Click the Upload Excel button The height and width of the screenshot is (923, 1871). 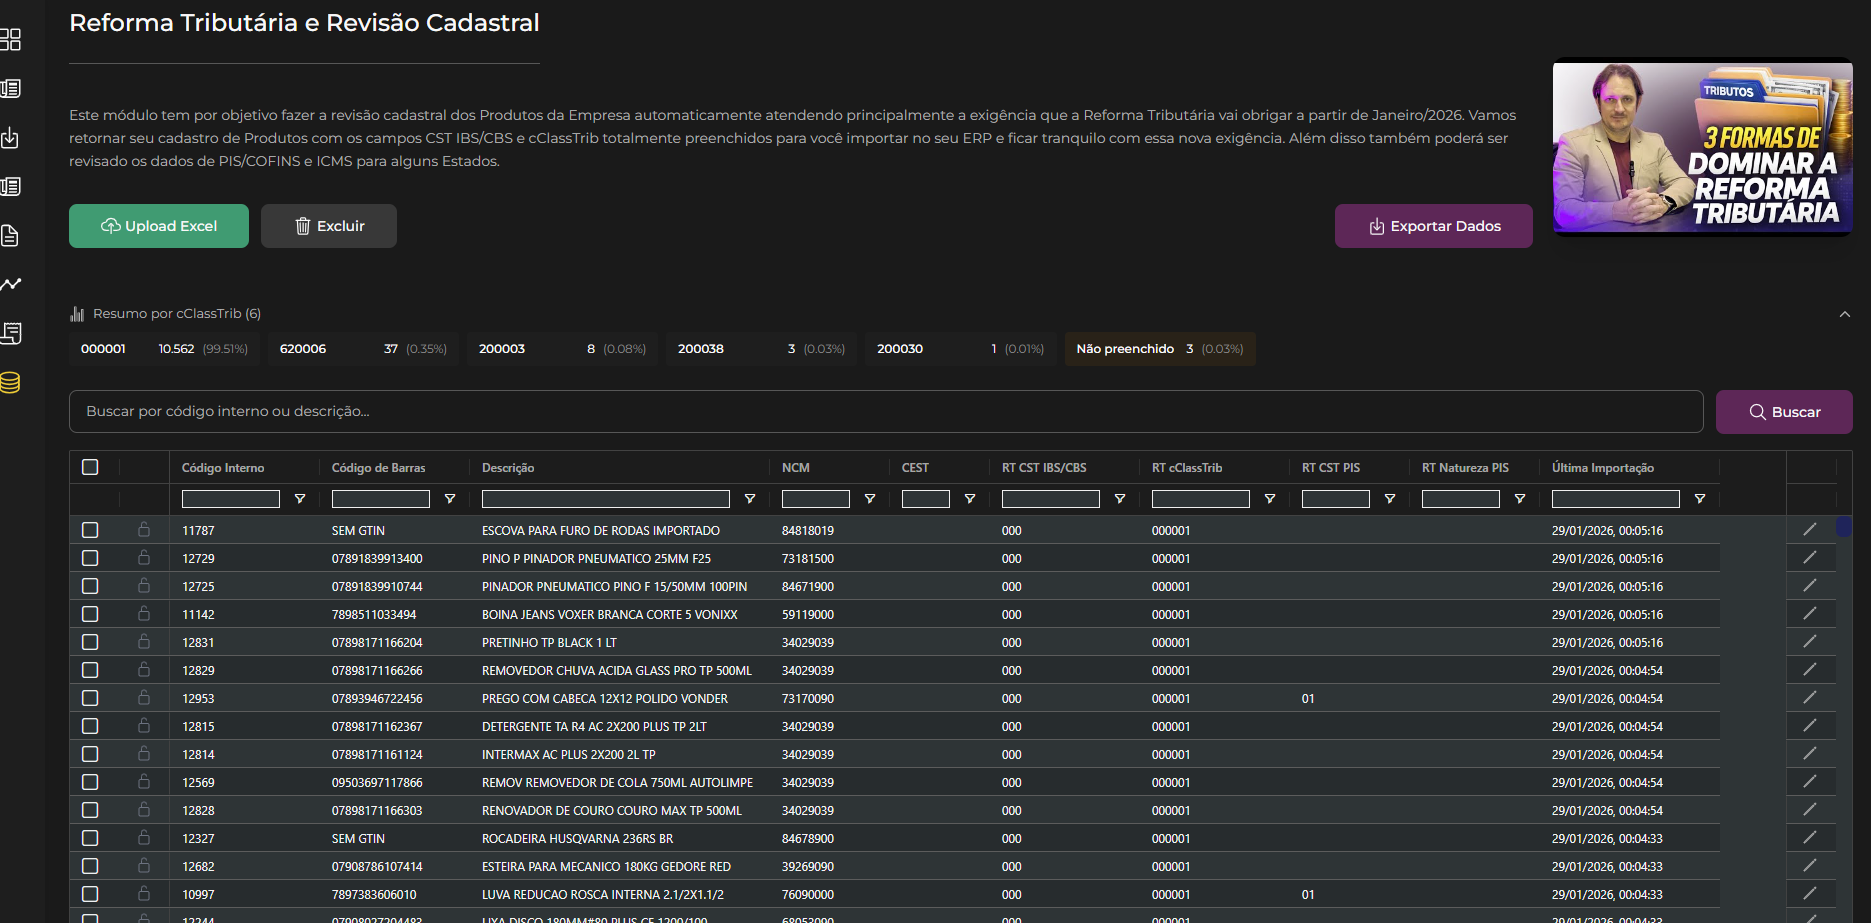[x=159, y=226]
